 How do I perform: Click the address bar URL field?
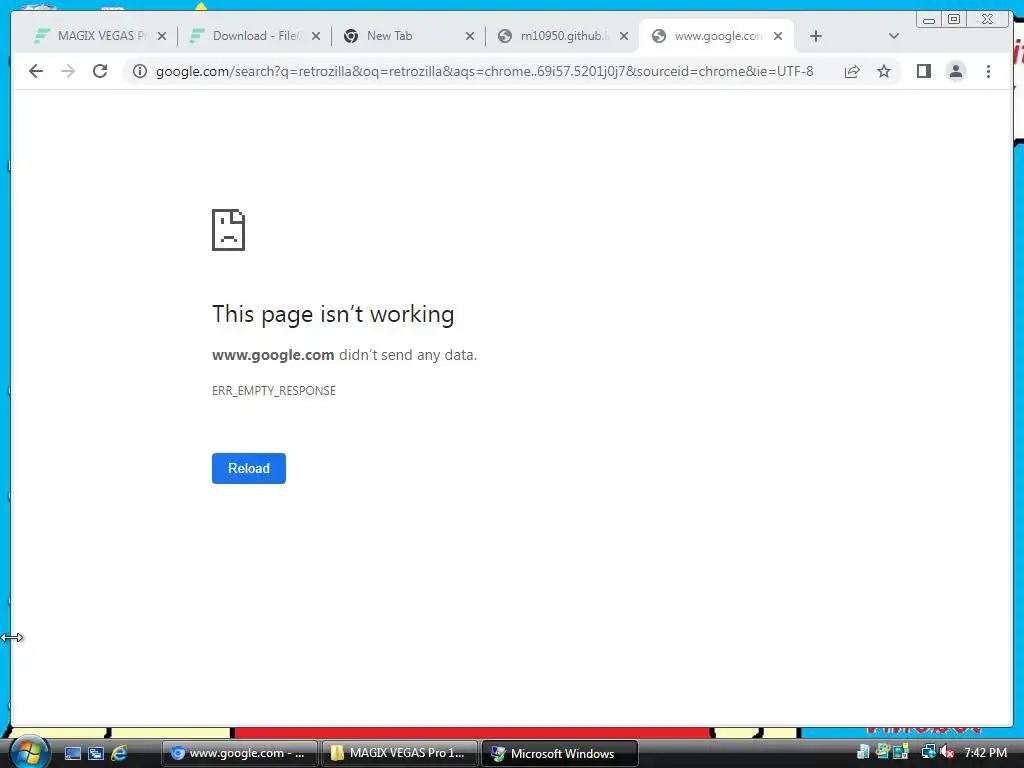point(485,71)
